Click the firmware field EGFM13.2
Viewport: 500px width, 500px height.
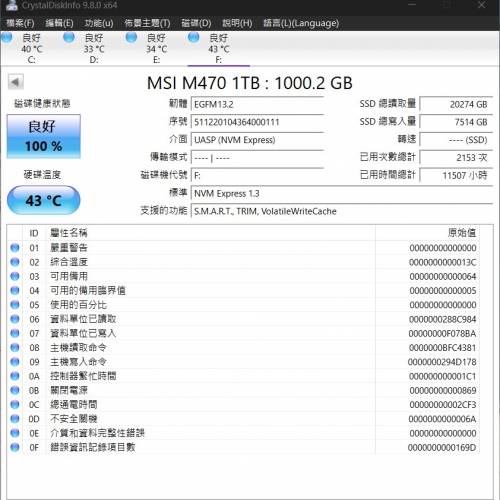point(257,104)
